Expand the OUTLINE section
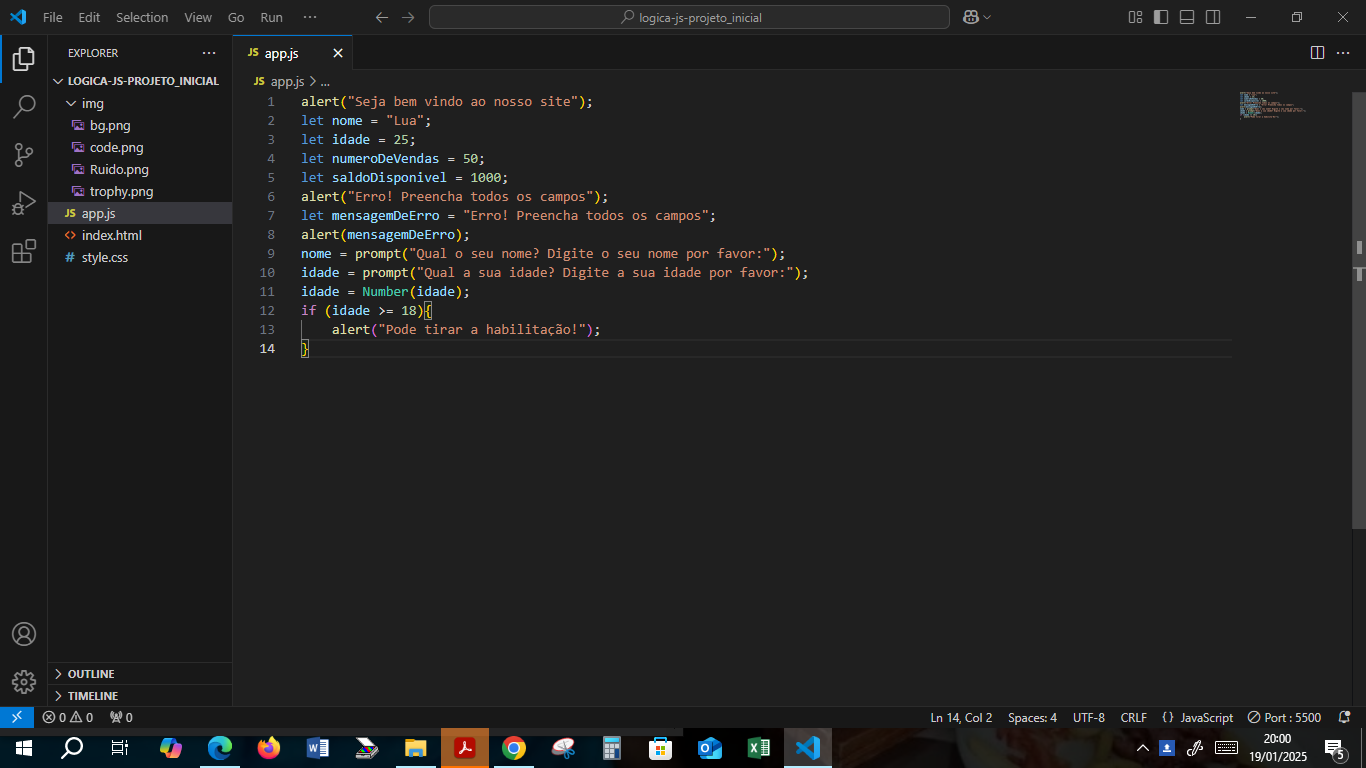 coord(140,674)
